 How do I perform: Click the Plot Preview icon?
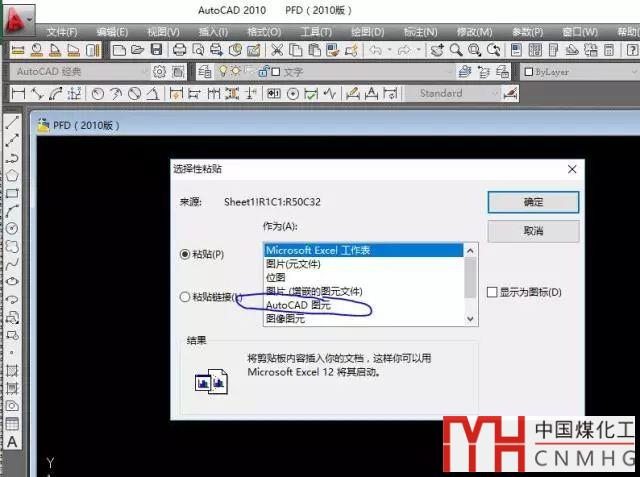coord(198,50)
